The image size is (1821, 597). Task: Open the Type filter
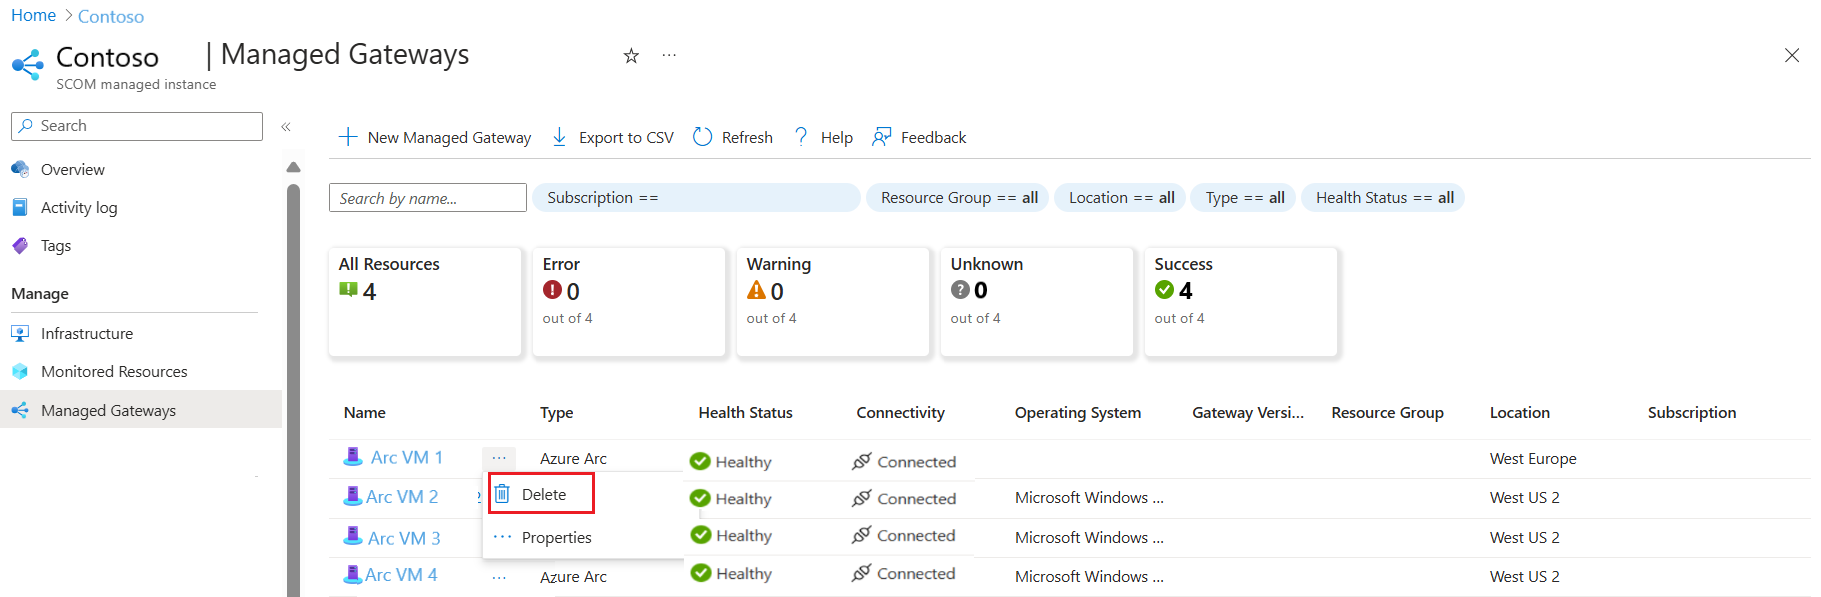coord(1244,198)
